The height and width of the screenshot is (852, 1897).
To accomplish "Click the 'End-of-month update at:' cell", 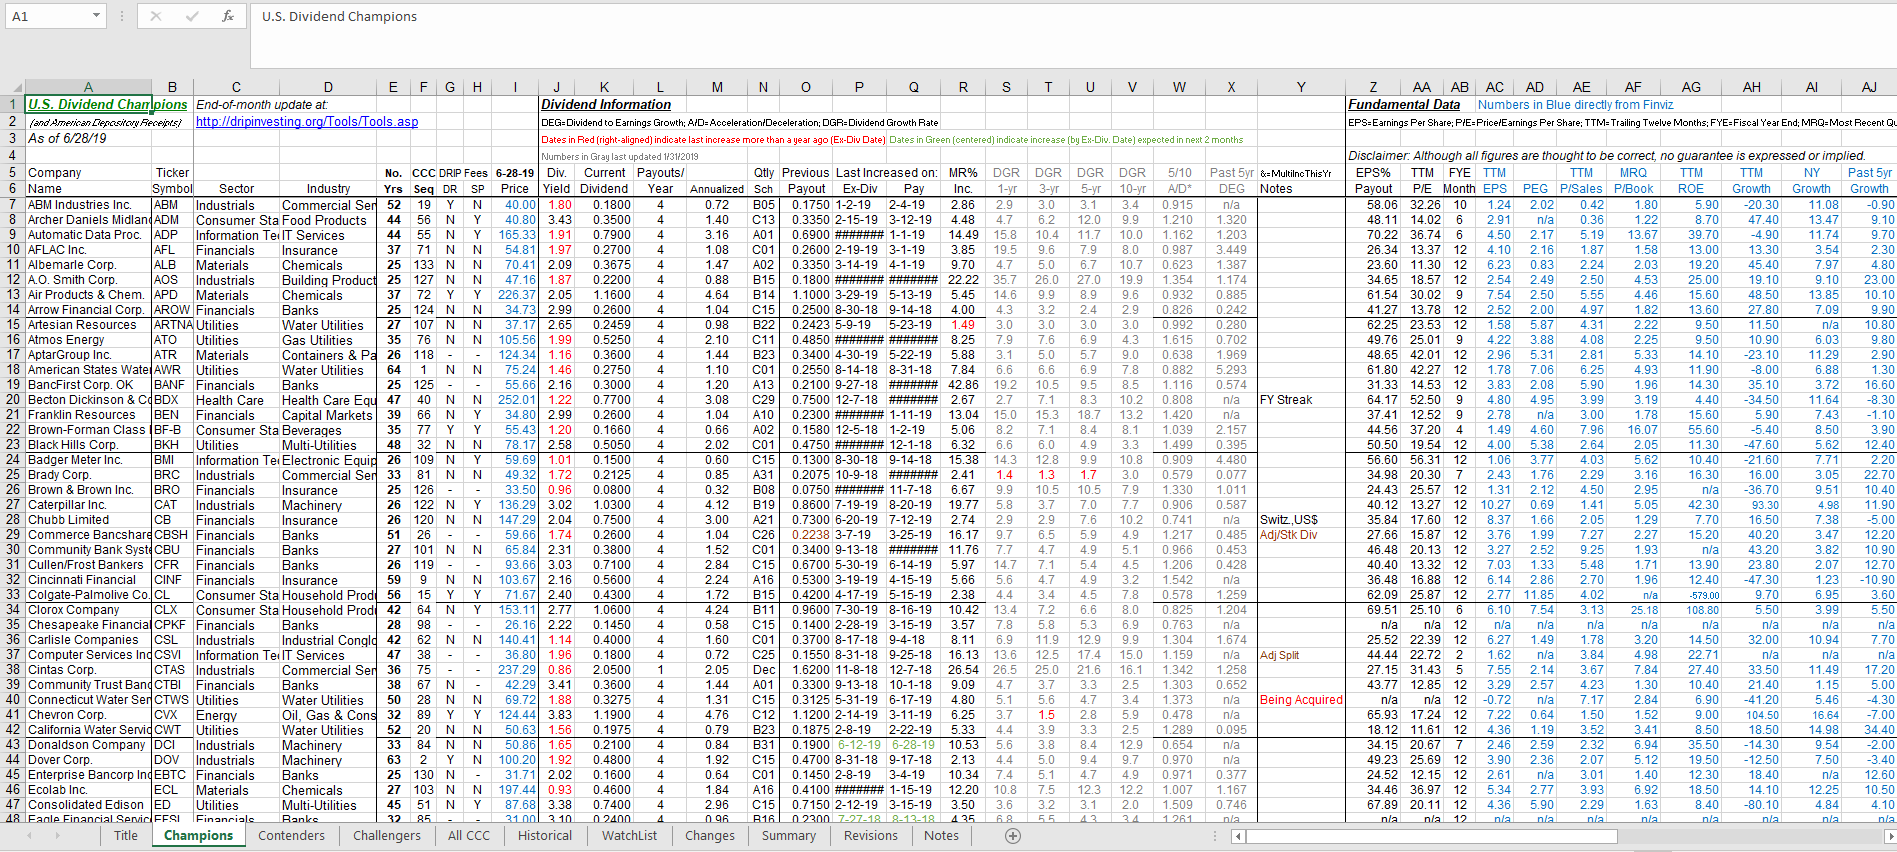I will [262, 105].
